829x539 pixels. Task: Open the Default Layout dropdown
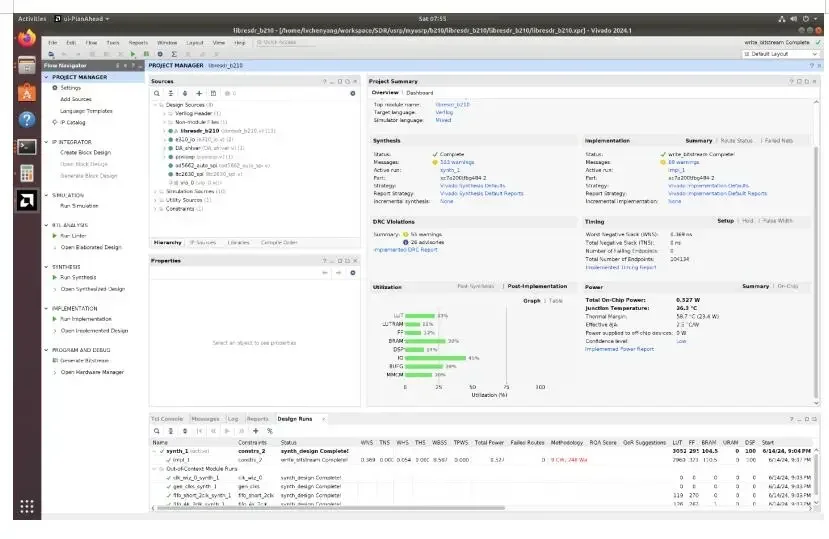(x=778, y=54)
